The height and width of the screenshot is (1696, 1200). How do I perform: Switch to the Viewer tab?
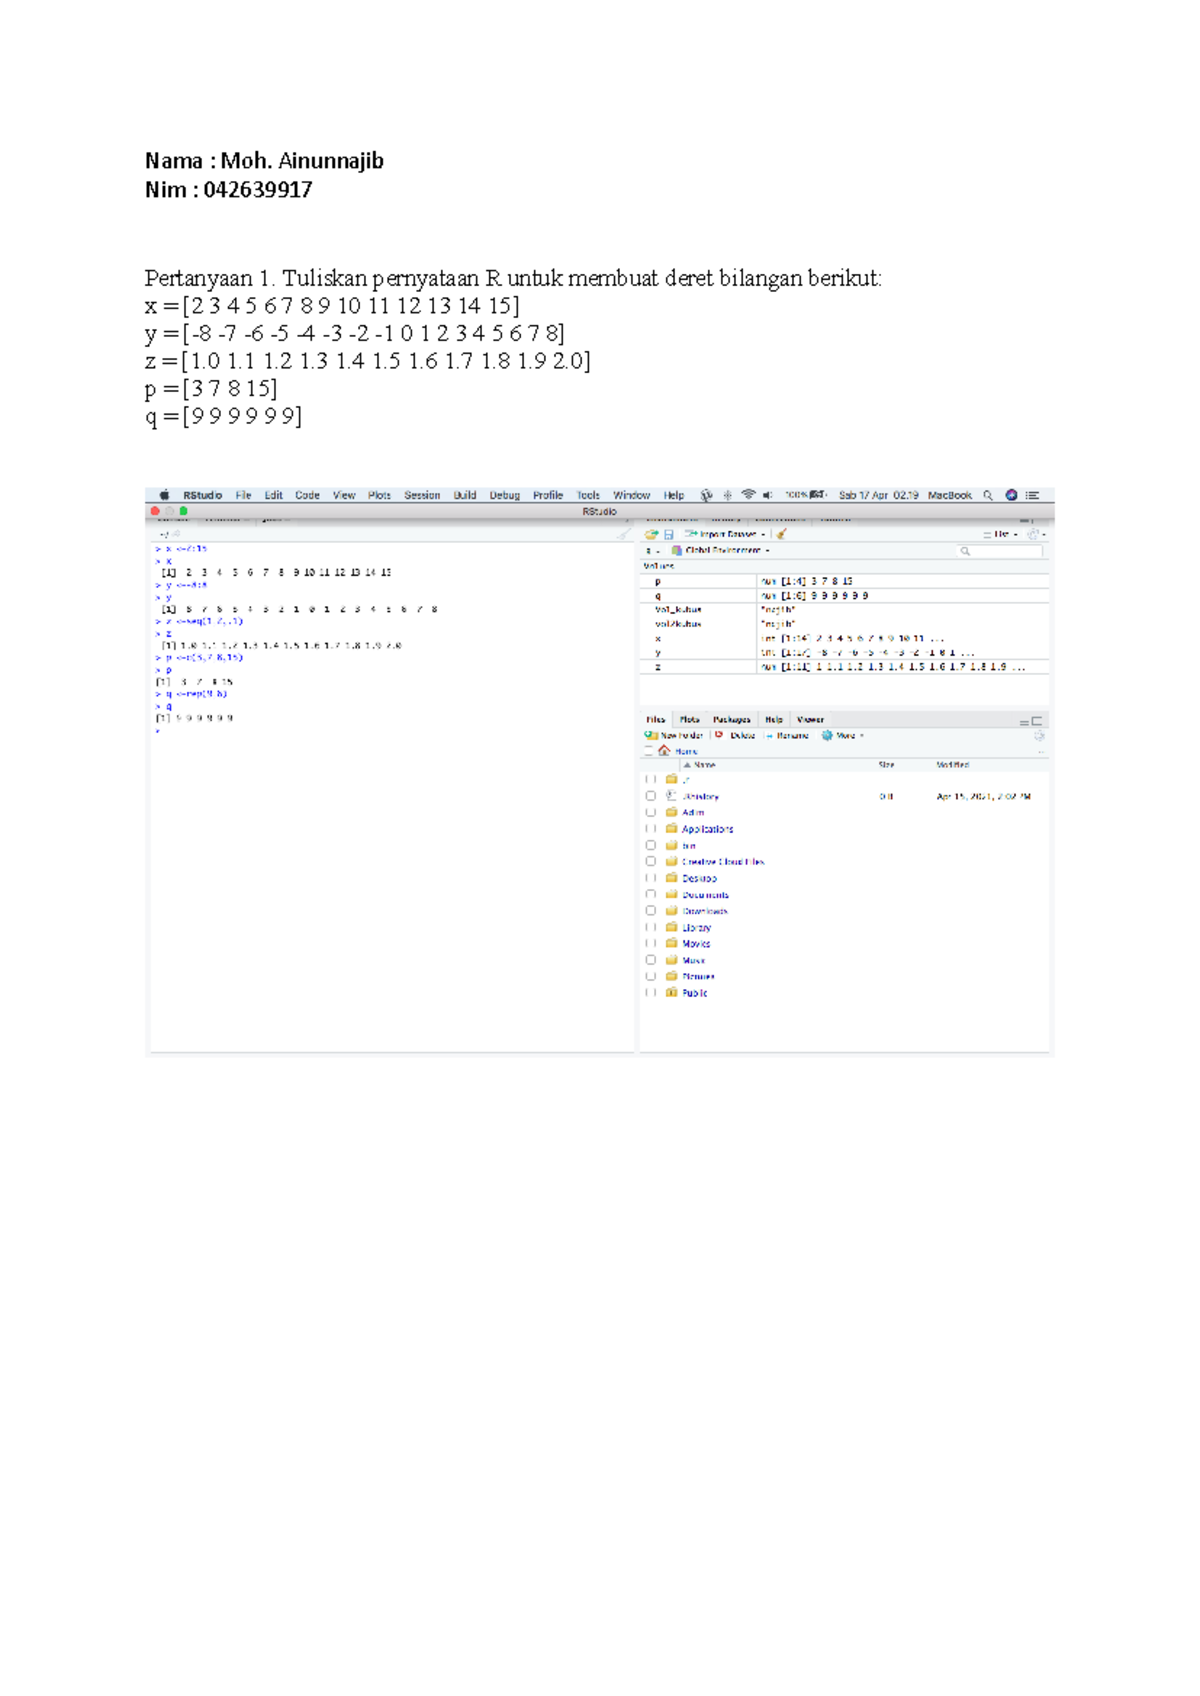coord(810,719)
